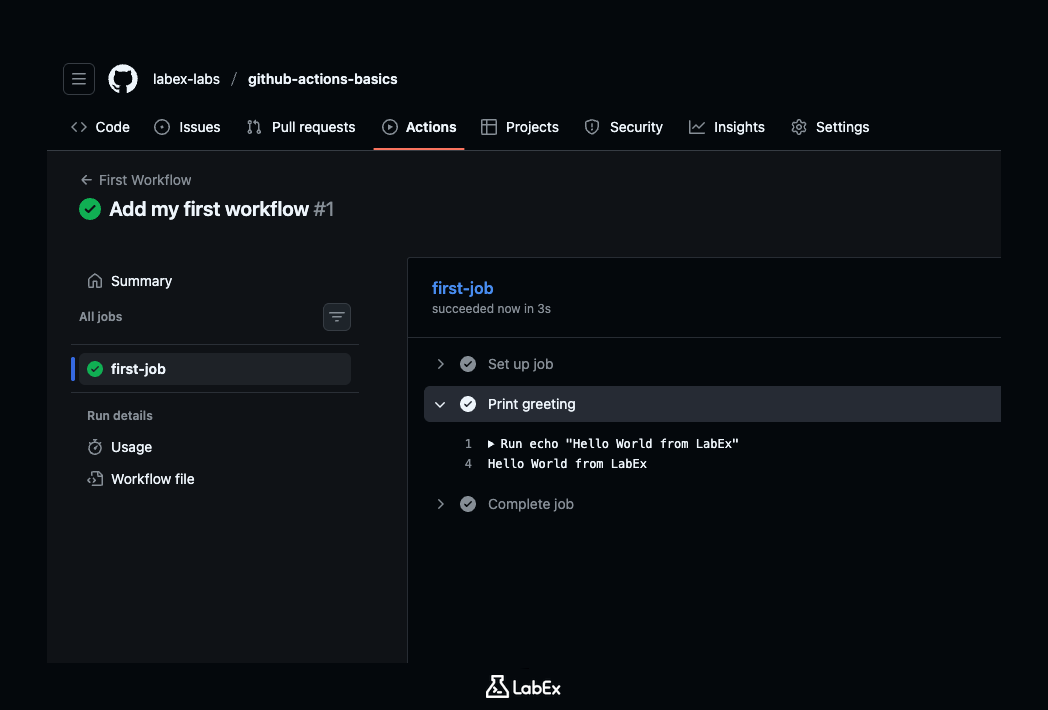Click the 'Hello World from LabEx' output line
1048x710 pixels.
[567, 464]
